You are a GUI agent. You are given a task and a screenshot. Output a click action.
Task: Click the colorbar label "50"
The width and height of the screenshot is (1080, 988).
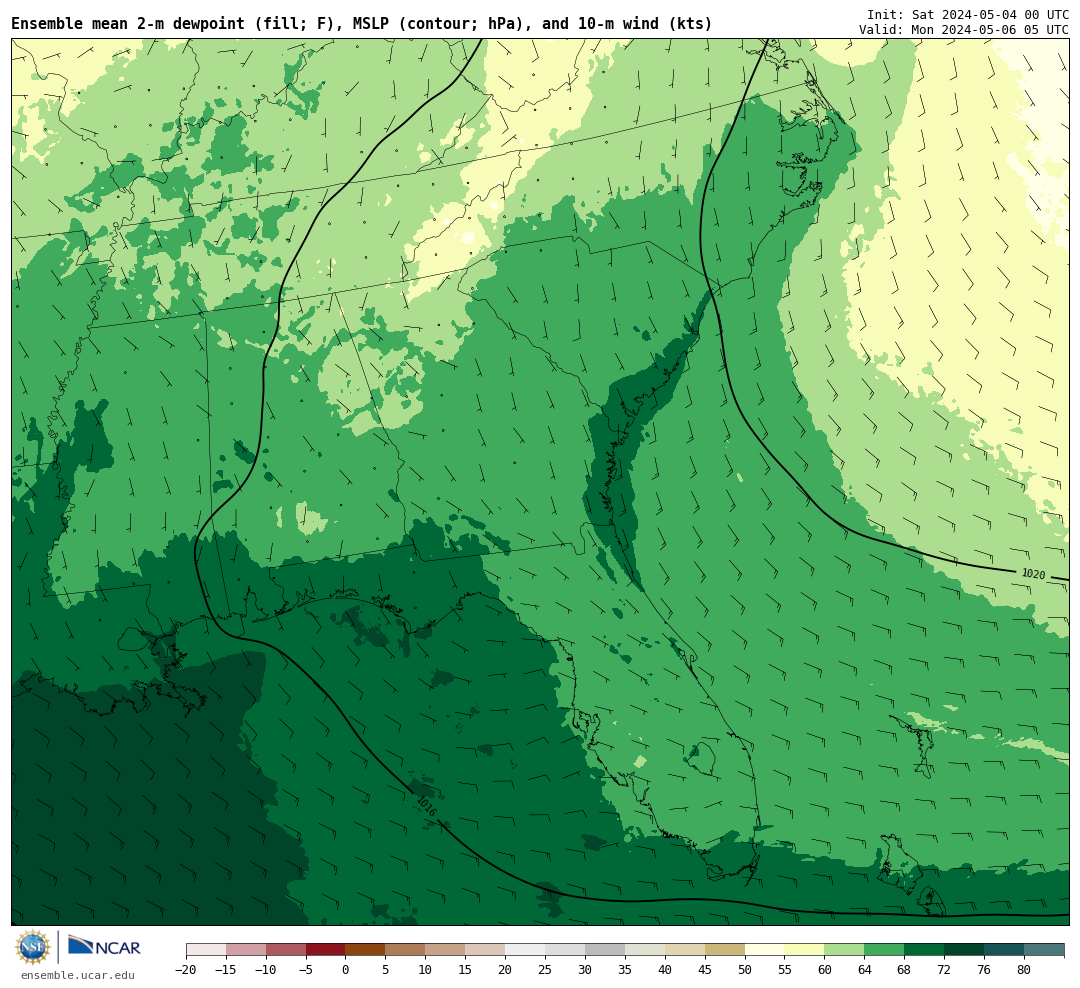[745, 970]
